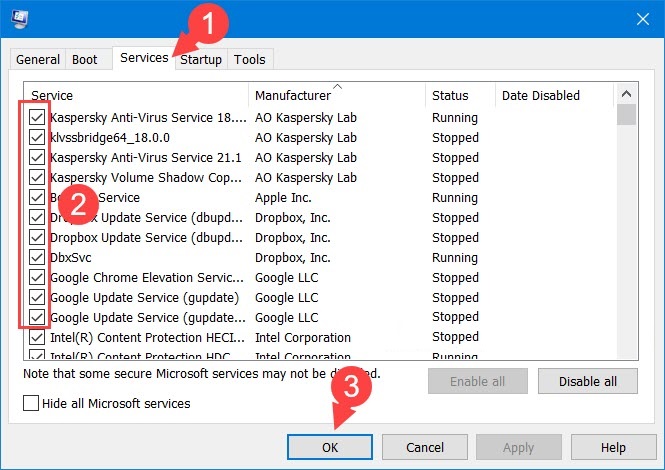Select the Services tab
The image size is (665, 470).
coord(144,58)
